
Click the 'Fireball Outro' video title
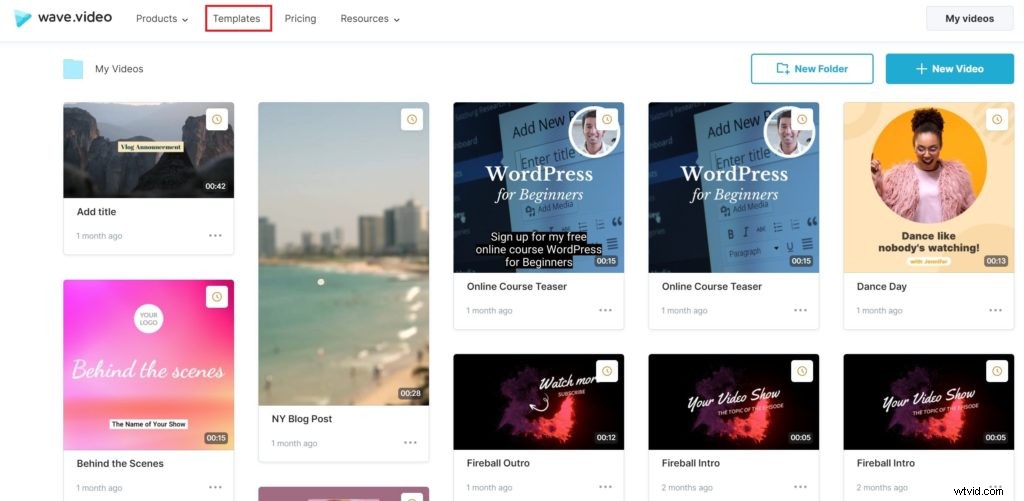tap(498, 463)
